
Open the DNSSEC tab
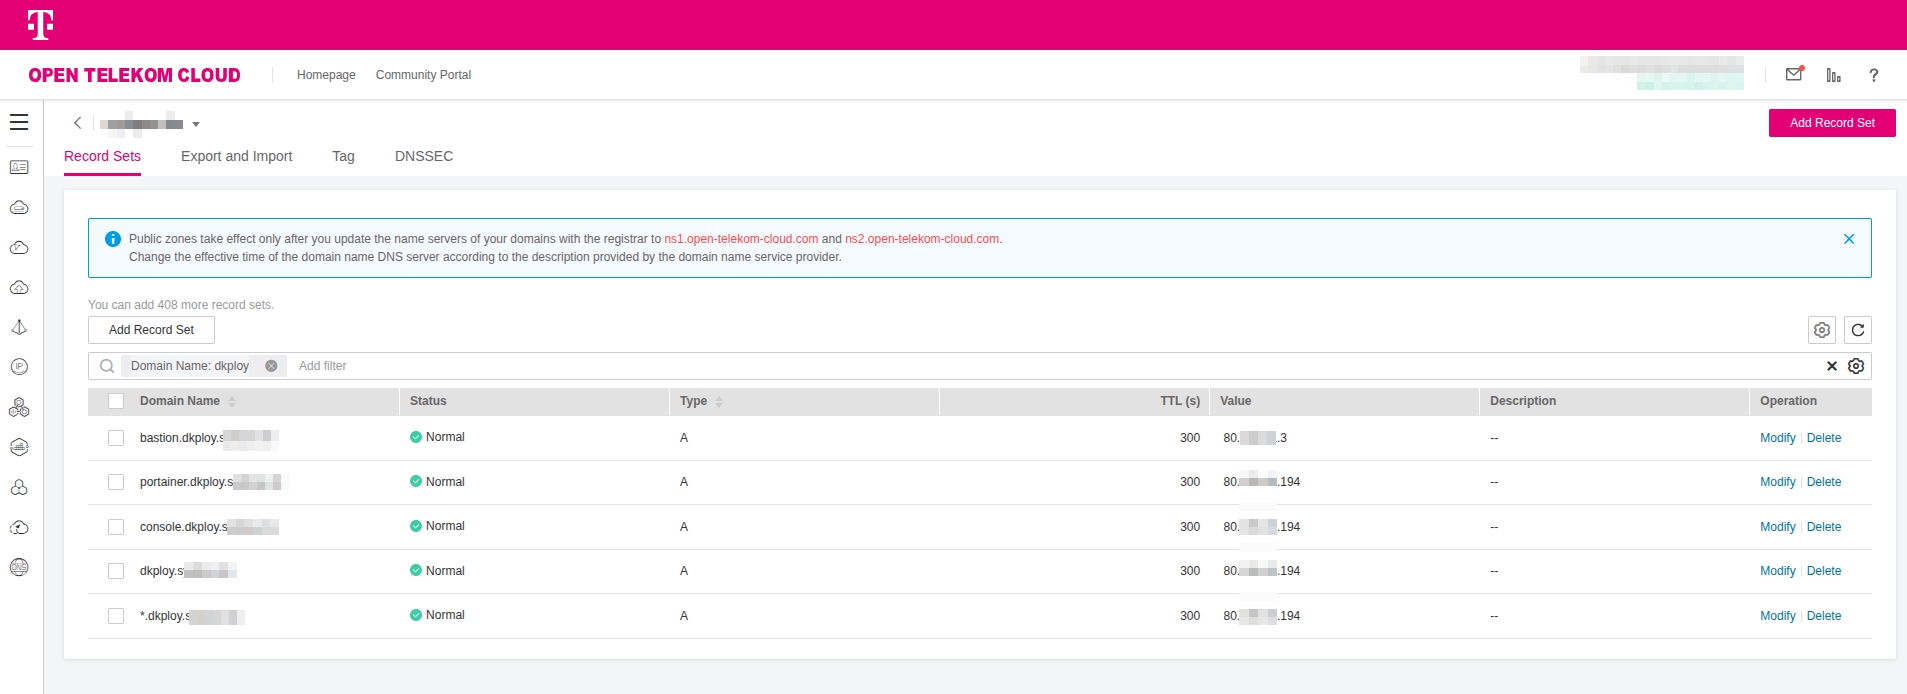pyautogui.click(x=423, y=156)
